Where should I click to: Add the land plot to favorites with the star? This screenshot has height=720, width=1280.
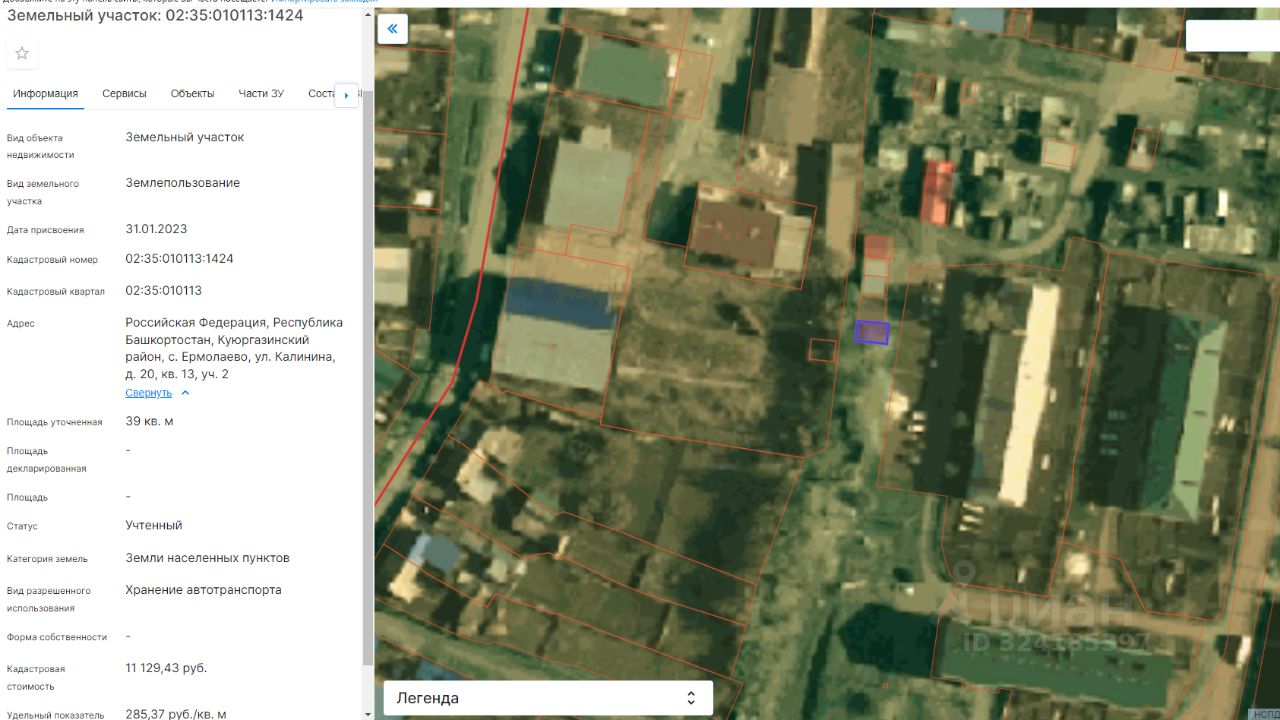22,54
